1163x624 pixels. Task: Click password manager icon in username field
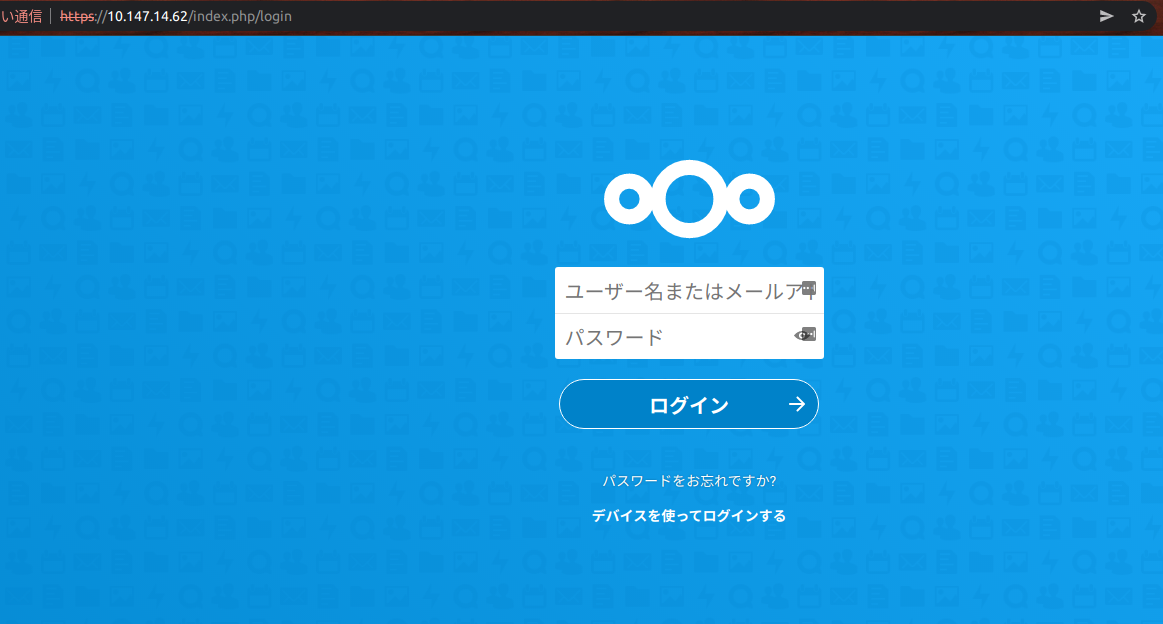click(x=809, y=288)
